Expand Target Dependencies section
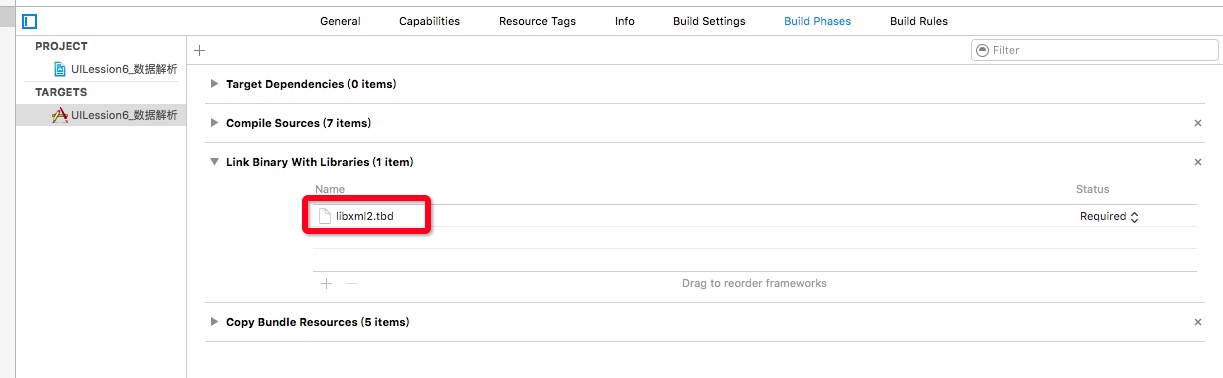Viewport: 1223px width, 378px height. click(x=214, y=84)
